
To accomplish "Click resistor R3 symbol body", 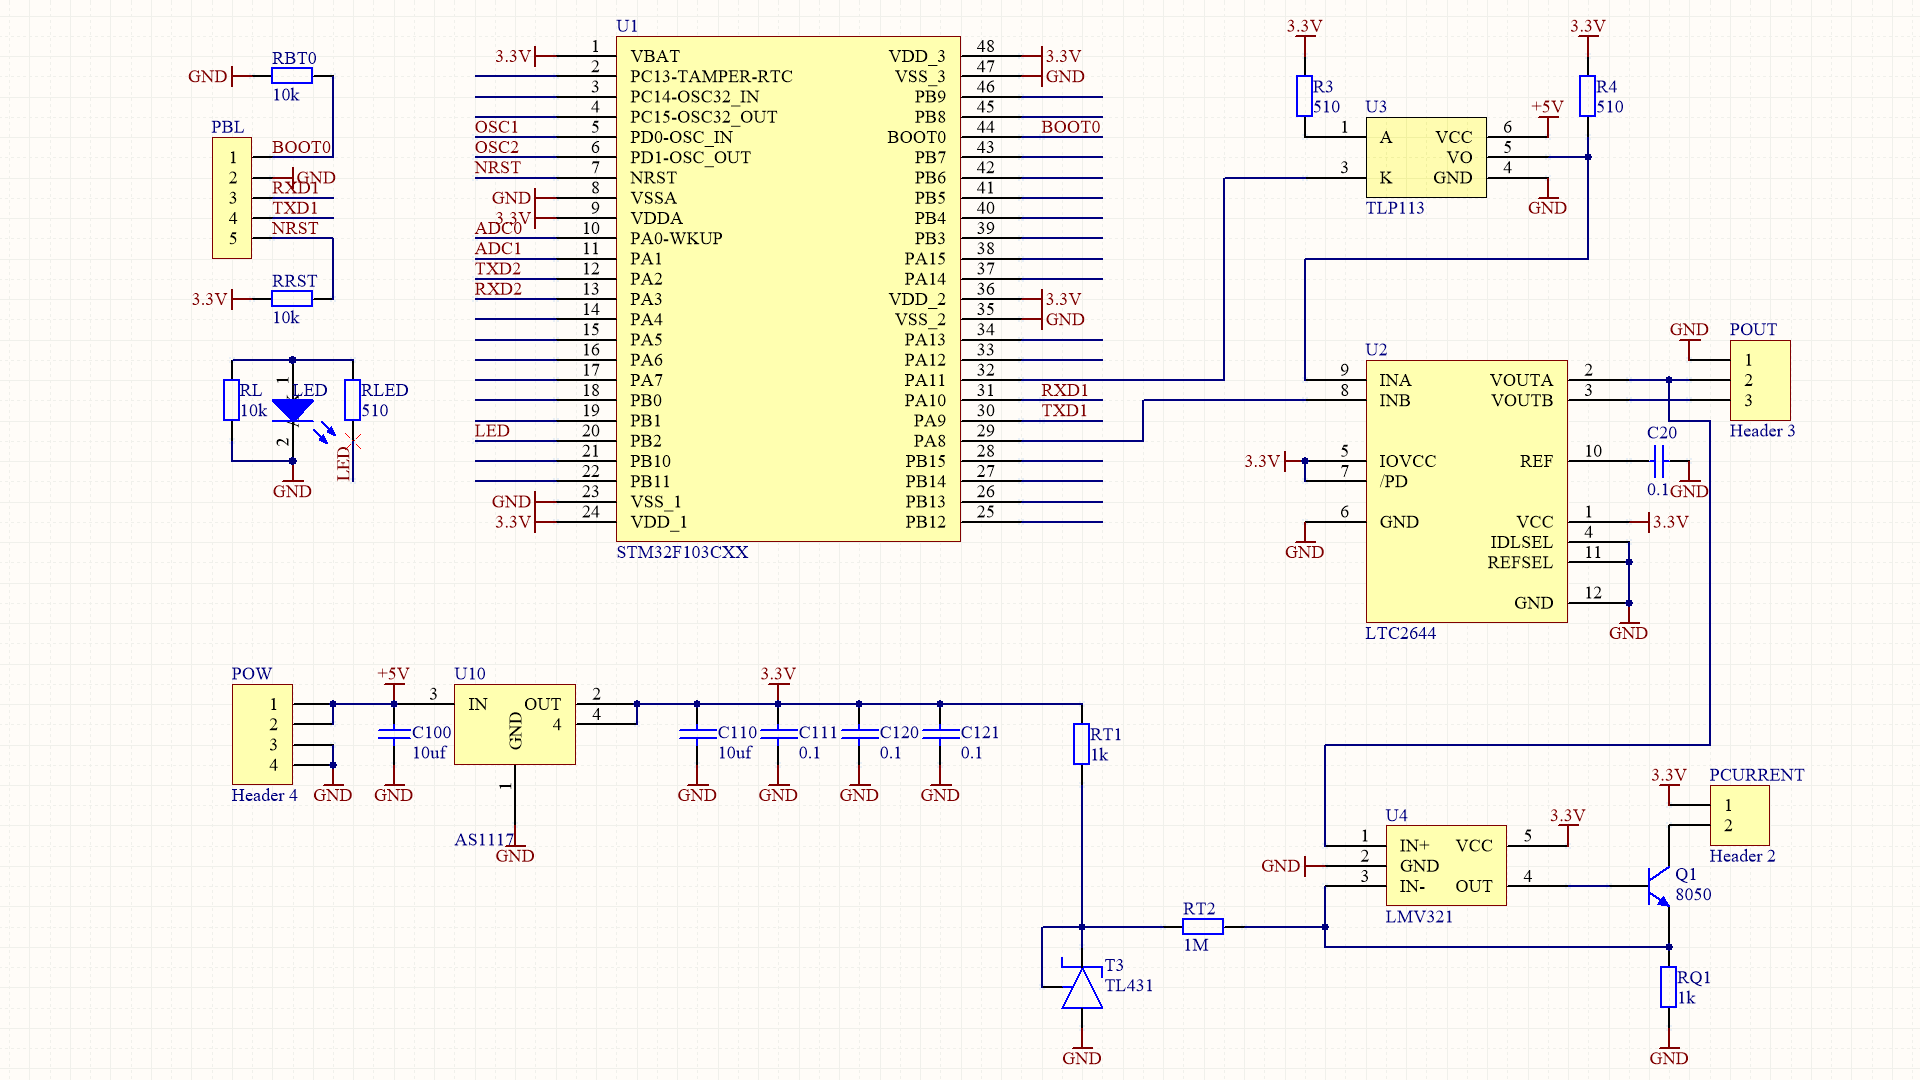I will click(x=1304, y=96).
